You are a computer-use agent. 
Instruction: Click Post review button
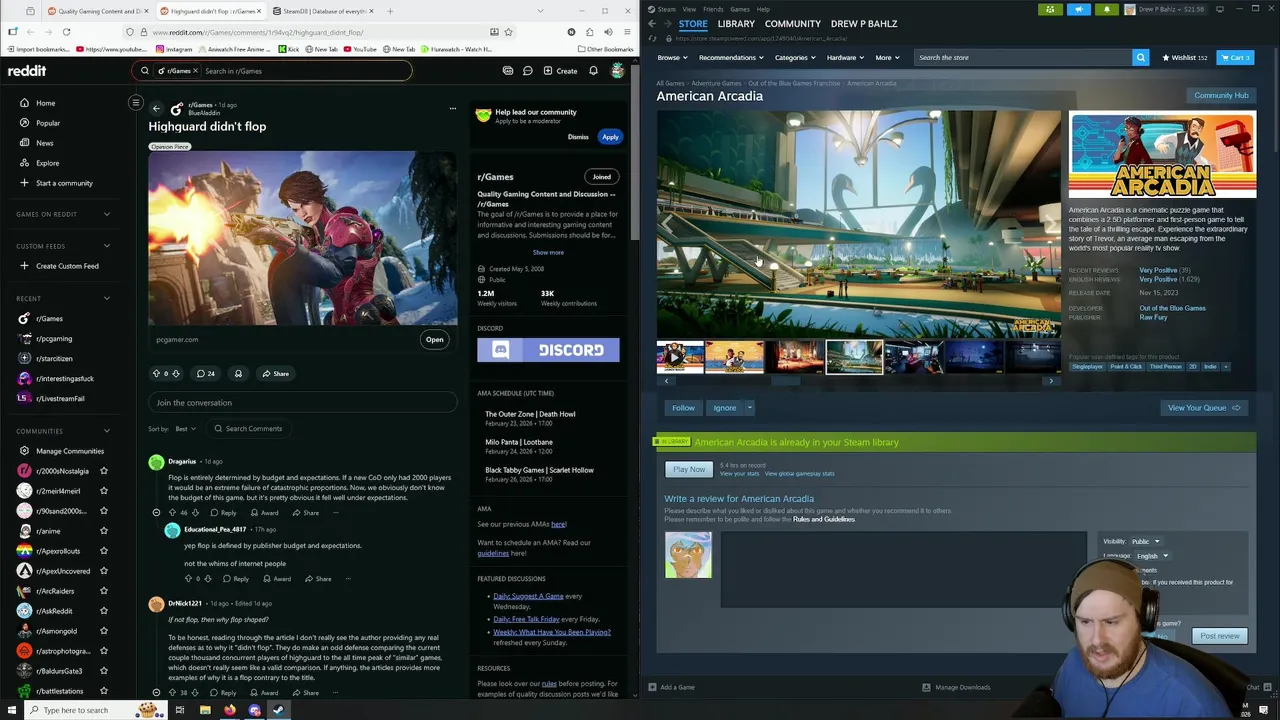(x=1220, y=636)
